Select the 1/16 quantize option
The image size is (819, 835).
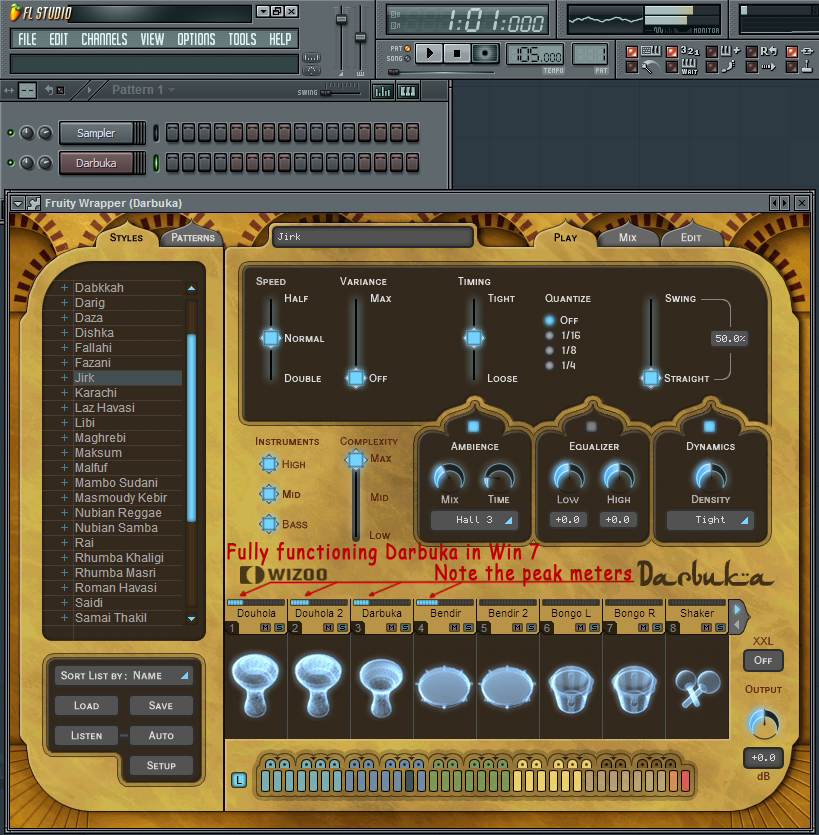pyautogui.click(x=549, y=335)
